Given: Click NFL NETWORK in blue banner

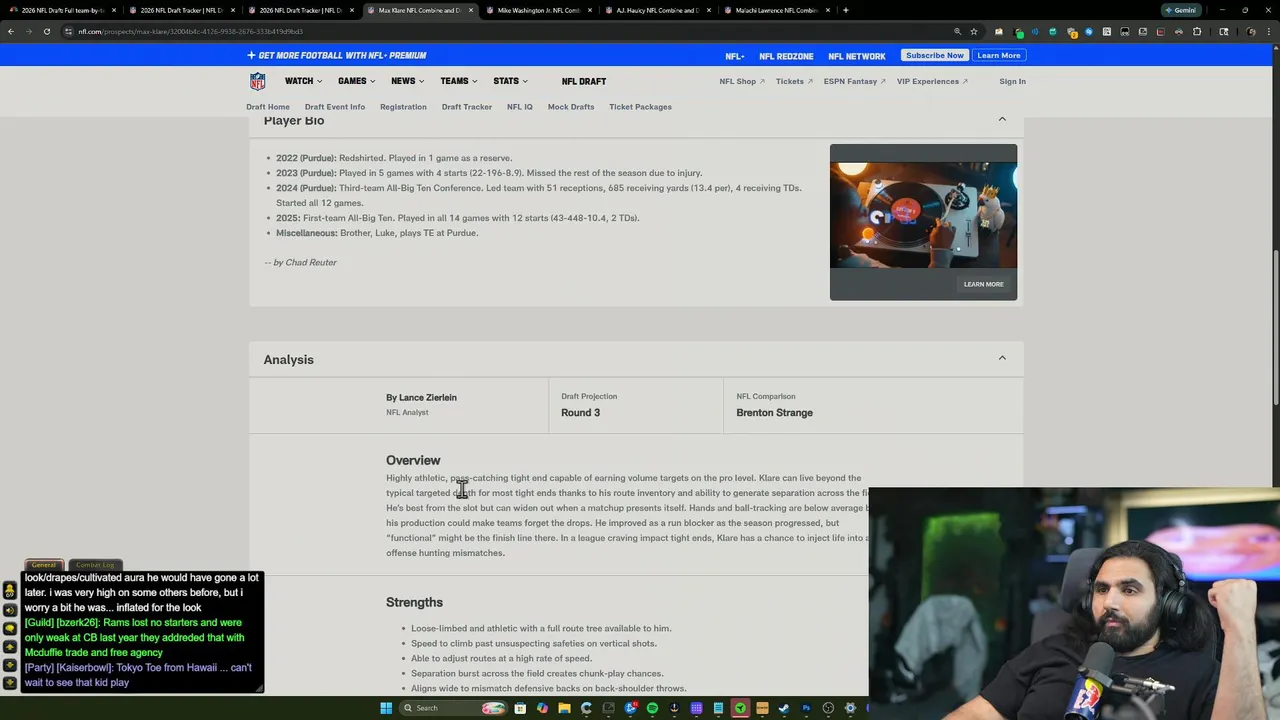Looking at the screenshot, I should coord(857,56).
